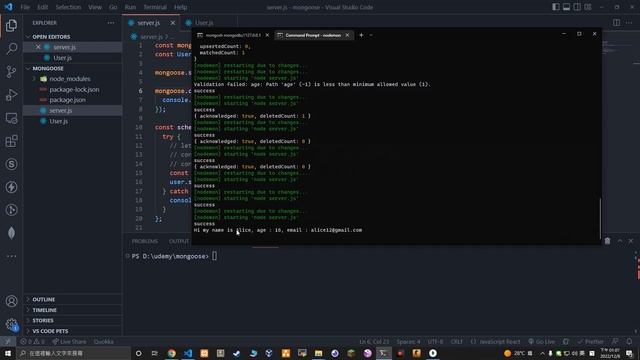The image size is (640, 360).
Task: Open the Source Control view
Action: (x=11, y=72)
